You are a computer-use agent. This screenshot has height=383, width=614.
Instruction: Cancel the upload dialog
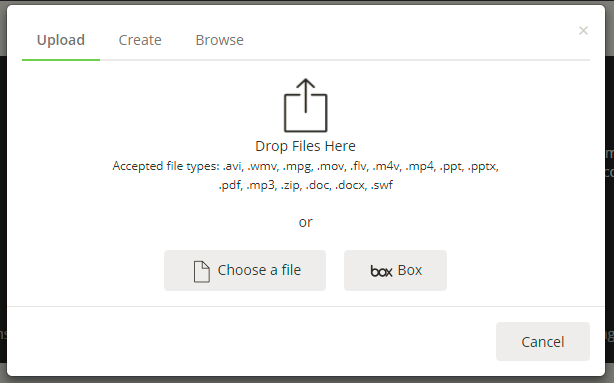click(543, 341)
